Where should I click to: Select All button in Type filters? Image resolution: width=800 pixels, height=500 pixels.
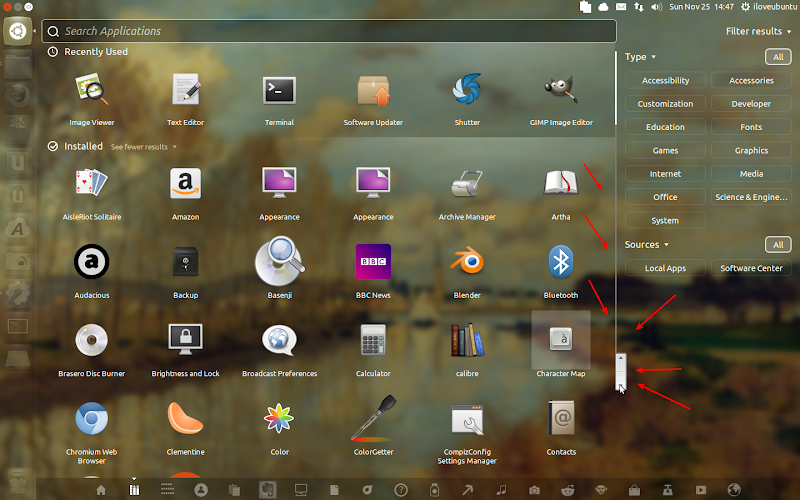[x=777, y=57]
